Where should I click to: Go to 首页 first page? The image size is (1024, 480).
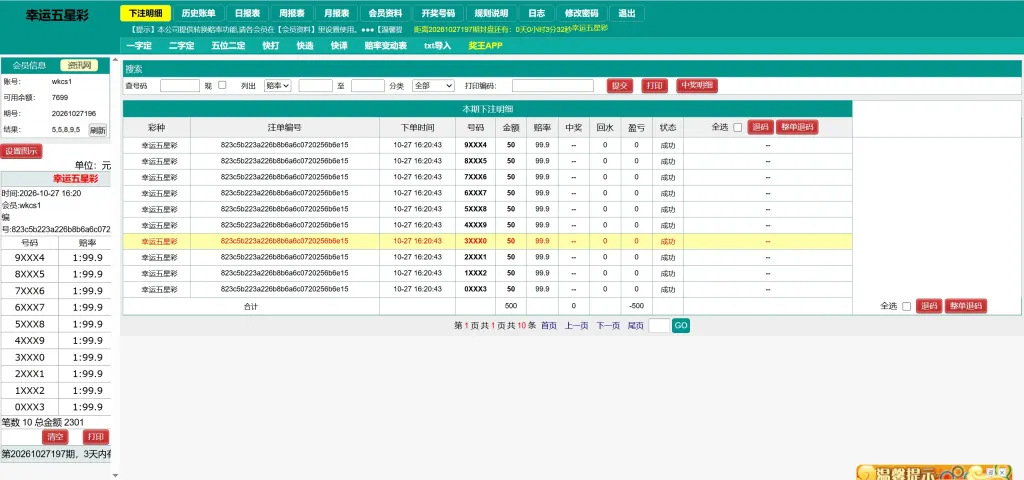[549, 326]
